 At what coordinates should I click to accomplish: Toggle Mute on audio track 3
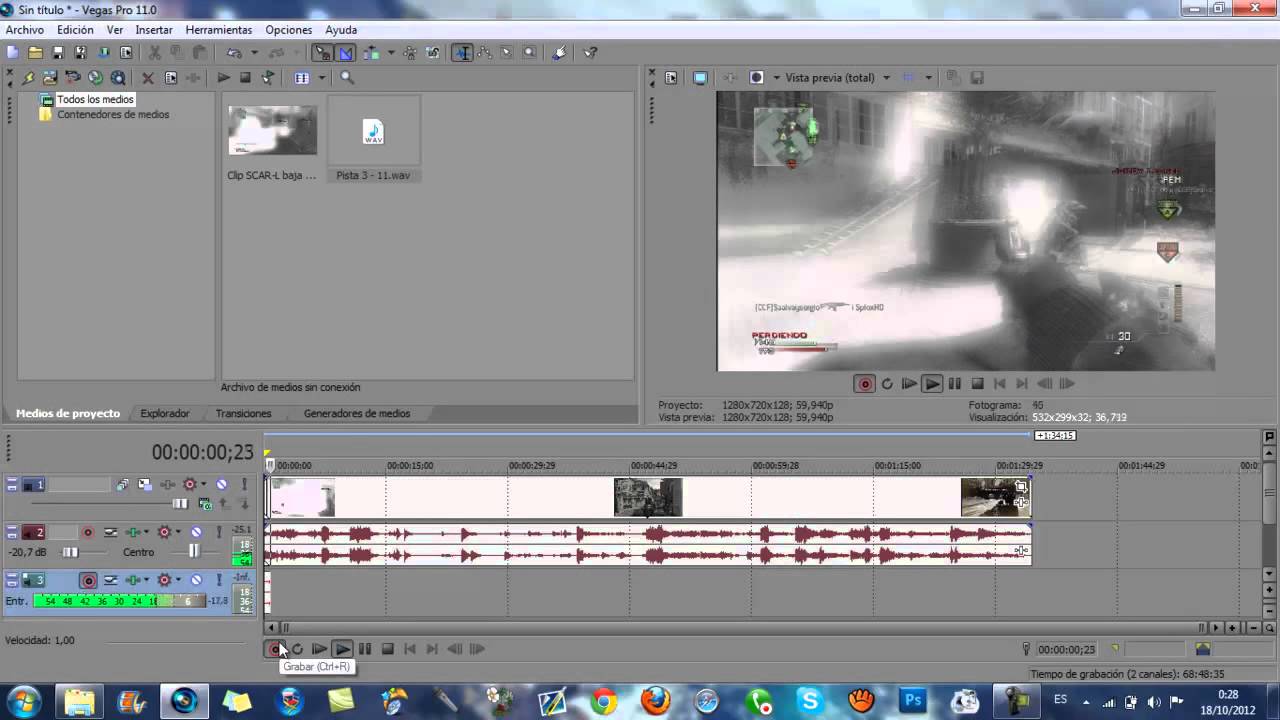click(196, 580)
